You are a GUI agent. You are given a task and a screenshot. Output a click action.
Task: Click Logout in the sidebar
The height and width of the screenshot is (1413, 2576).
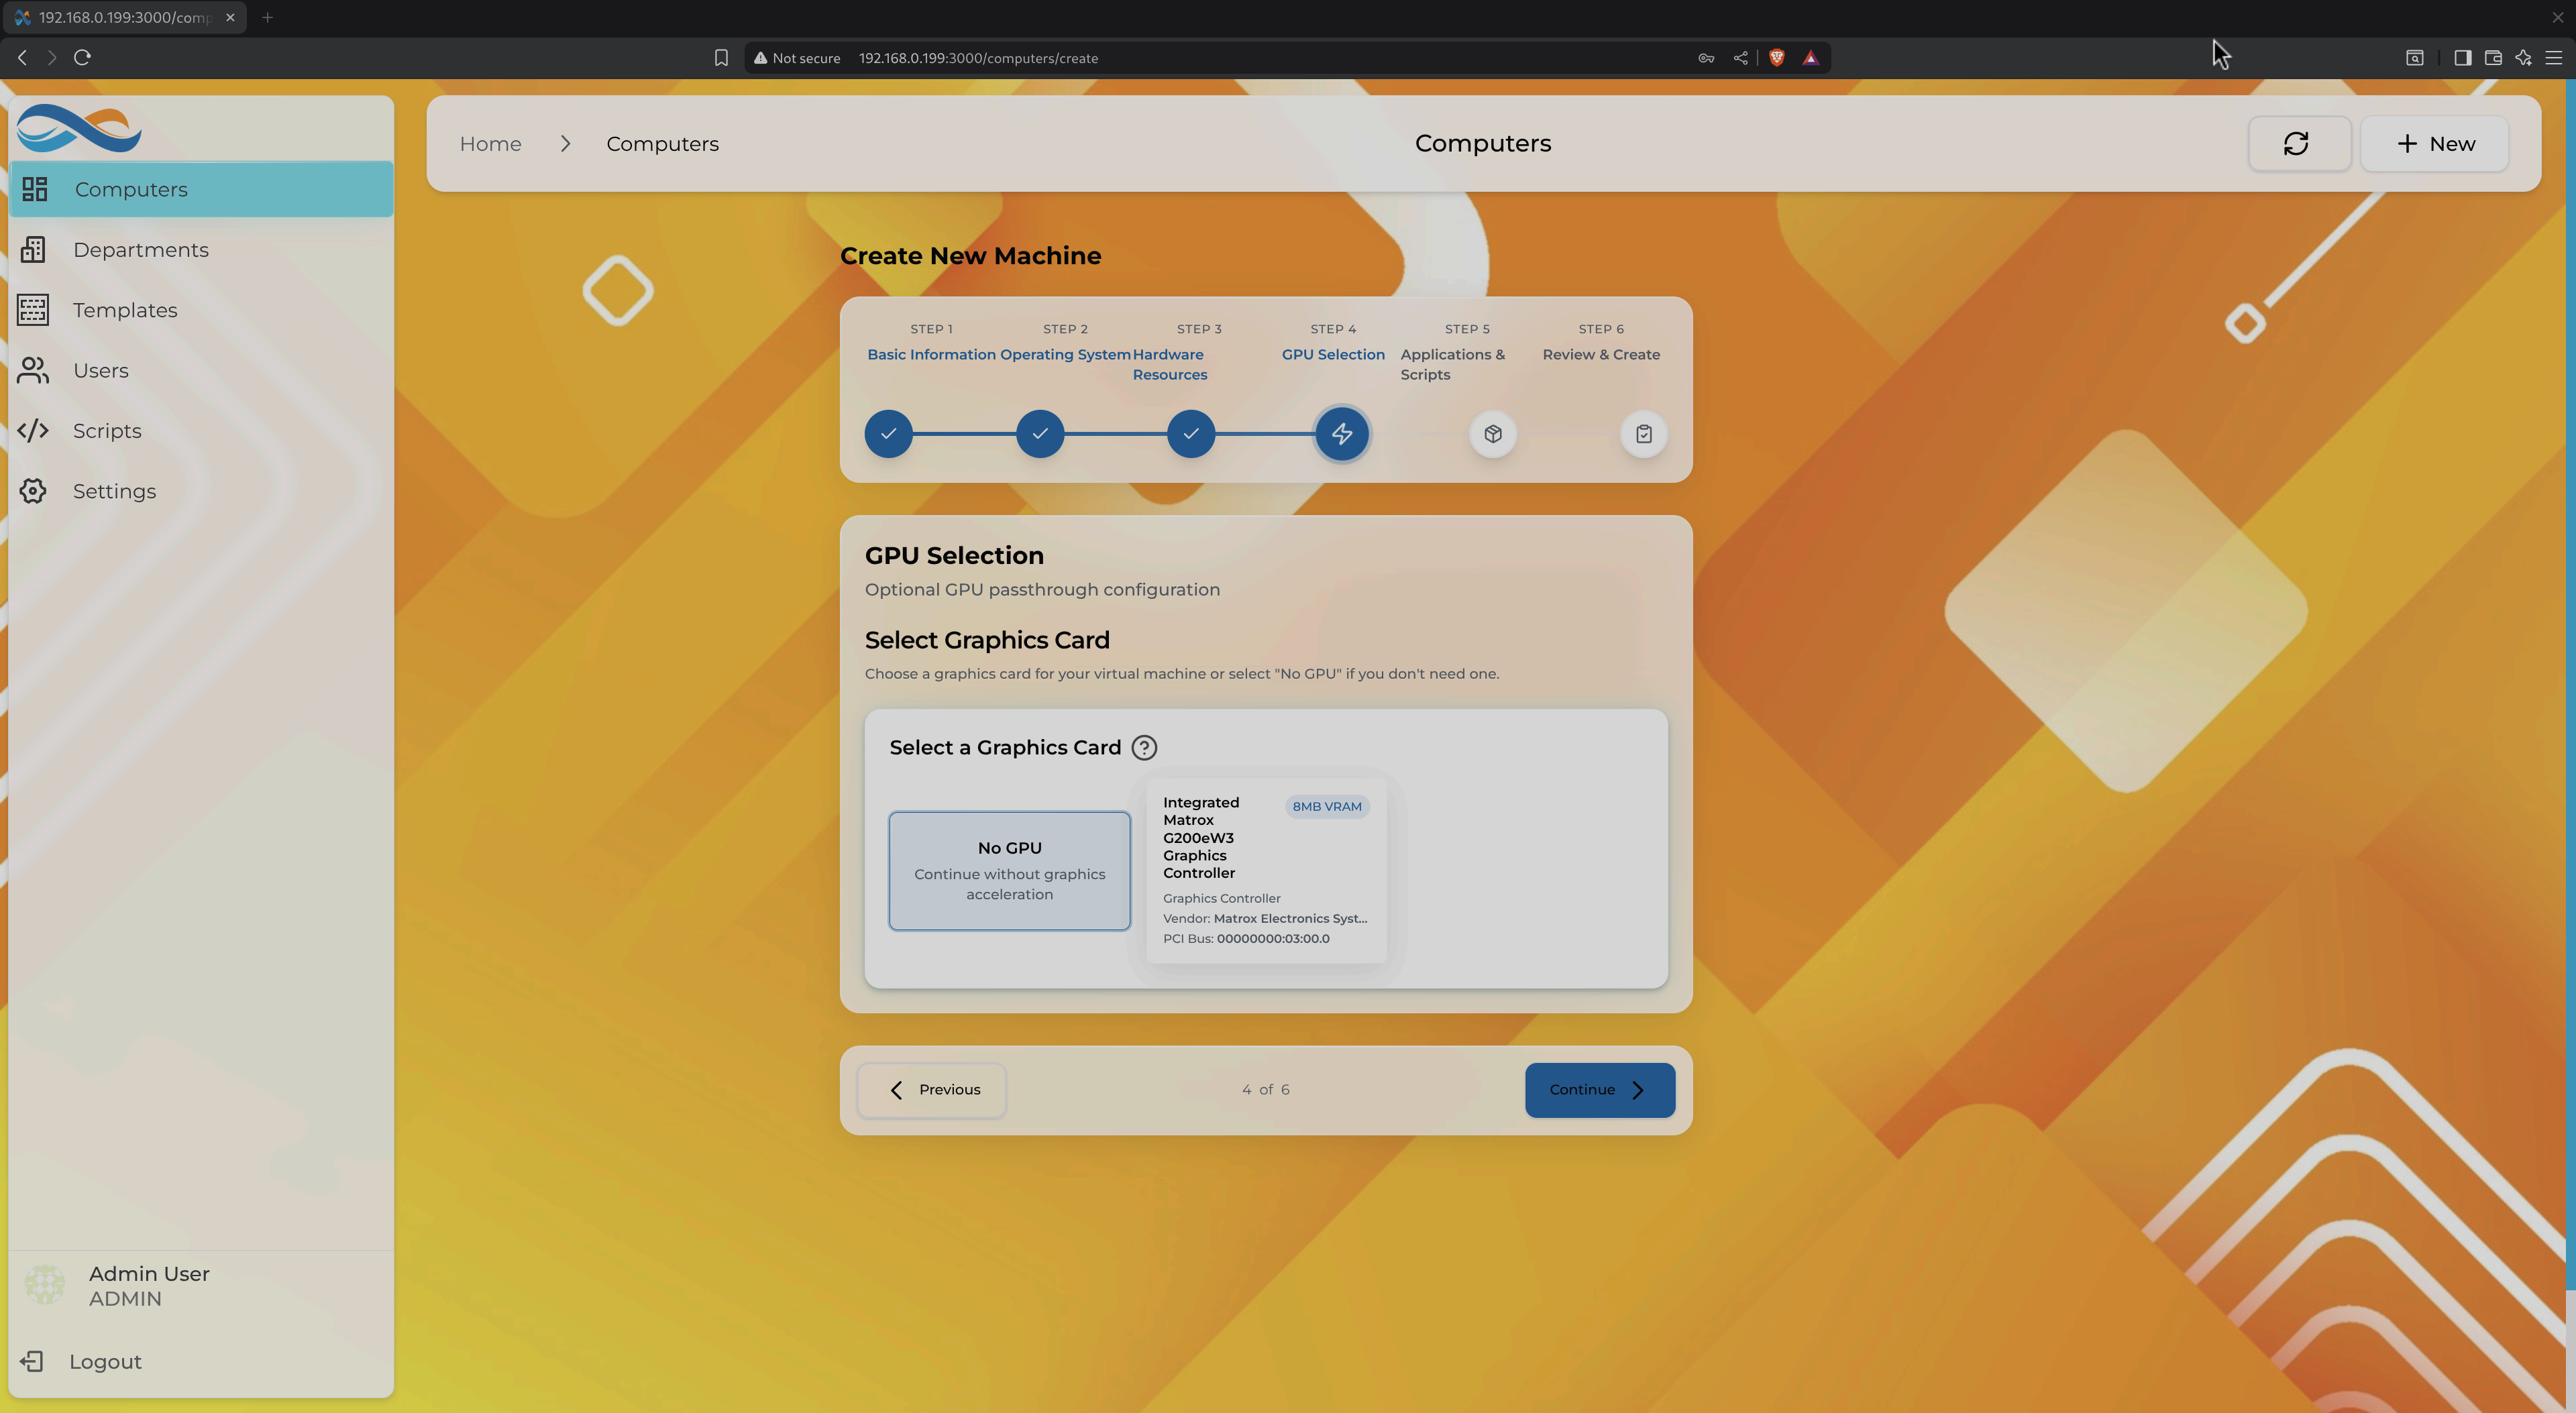[104, 1362]
